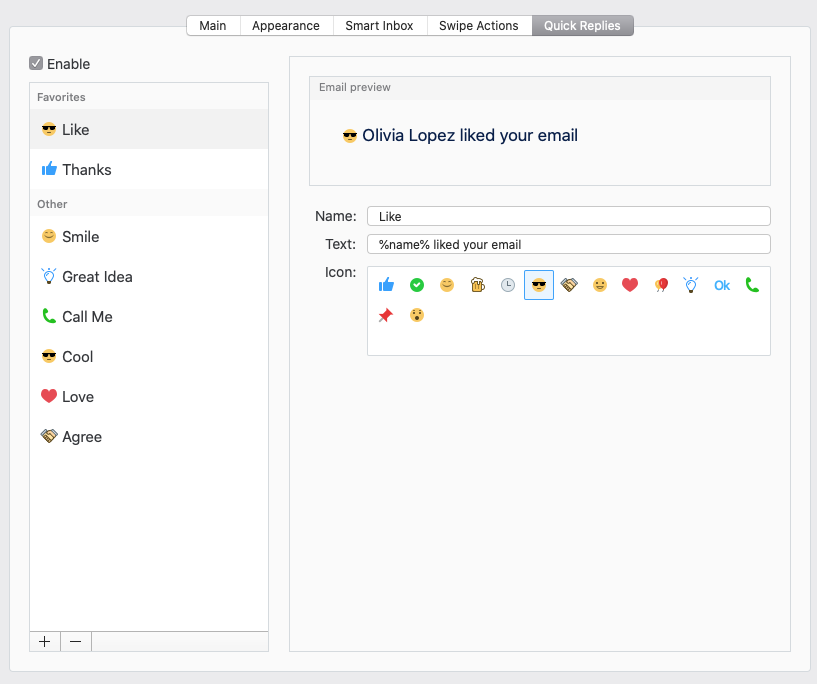Choose the thumbs-up icon in the icon picker
817x684 pixels.
(386, 285)
